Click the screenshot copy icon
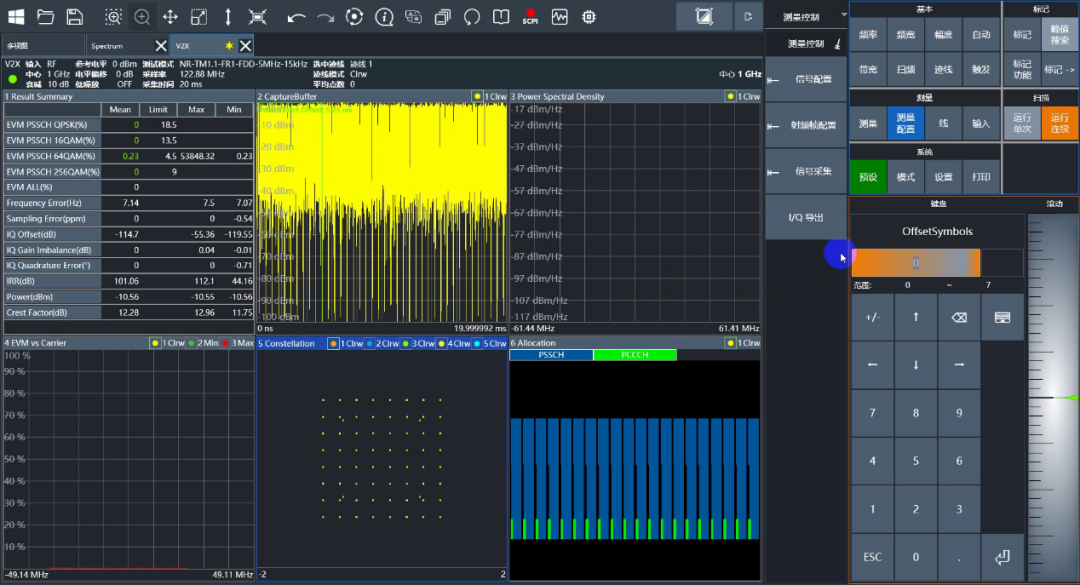 pyautogui.click(x=413, y=17)
